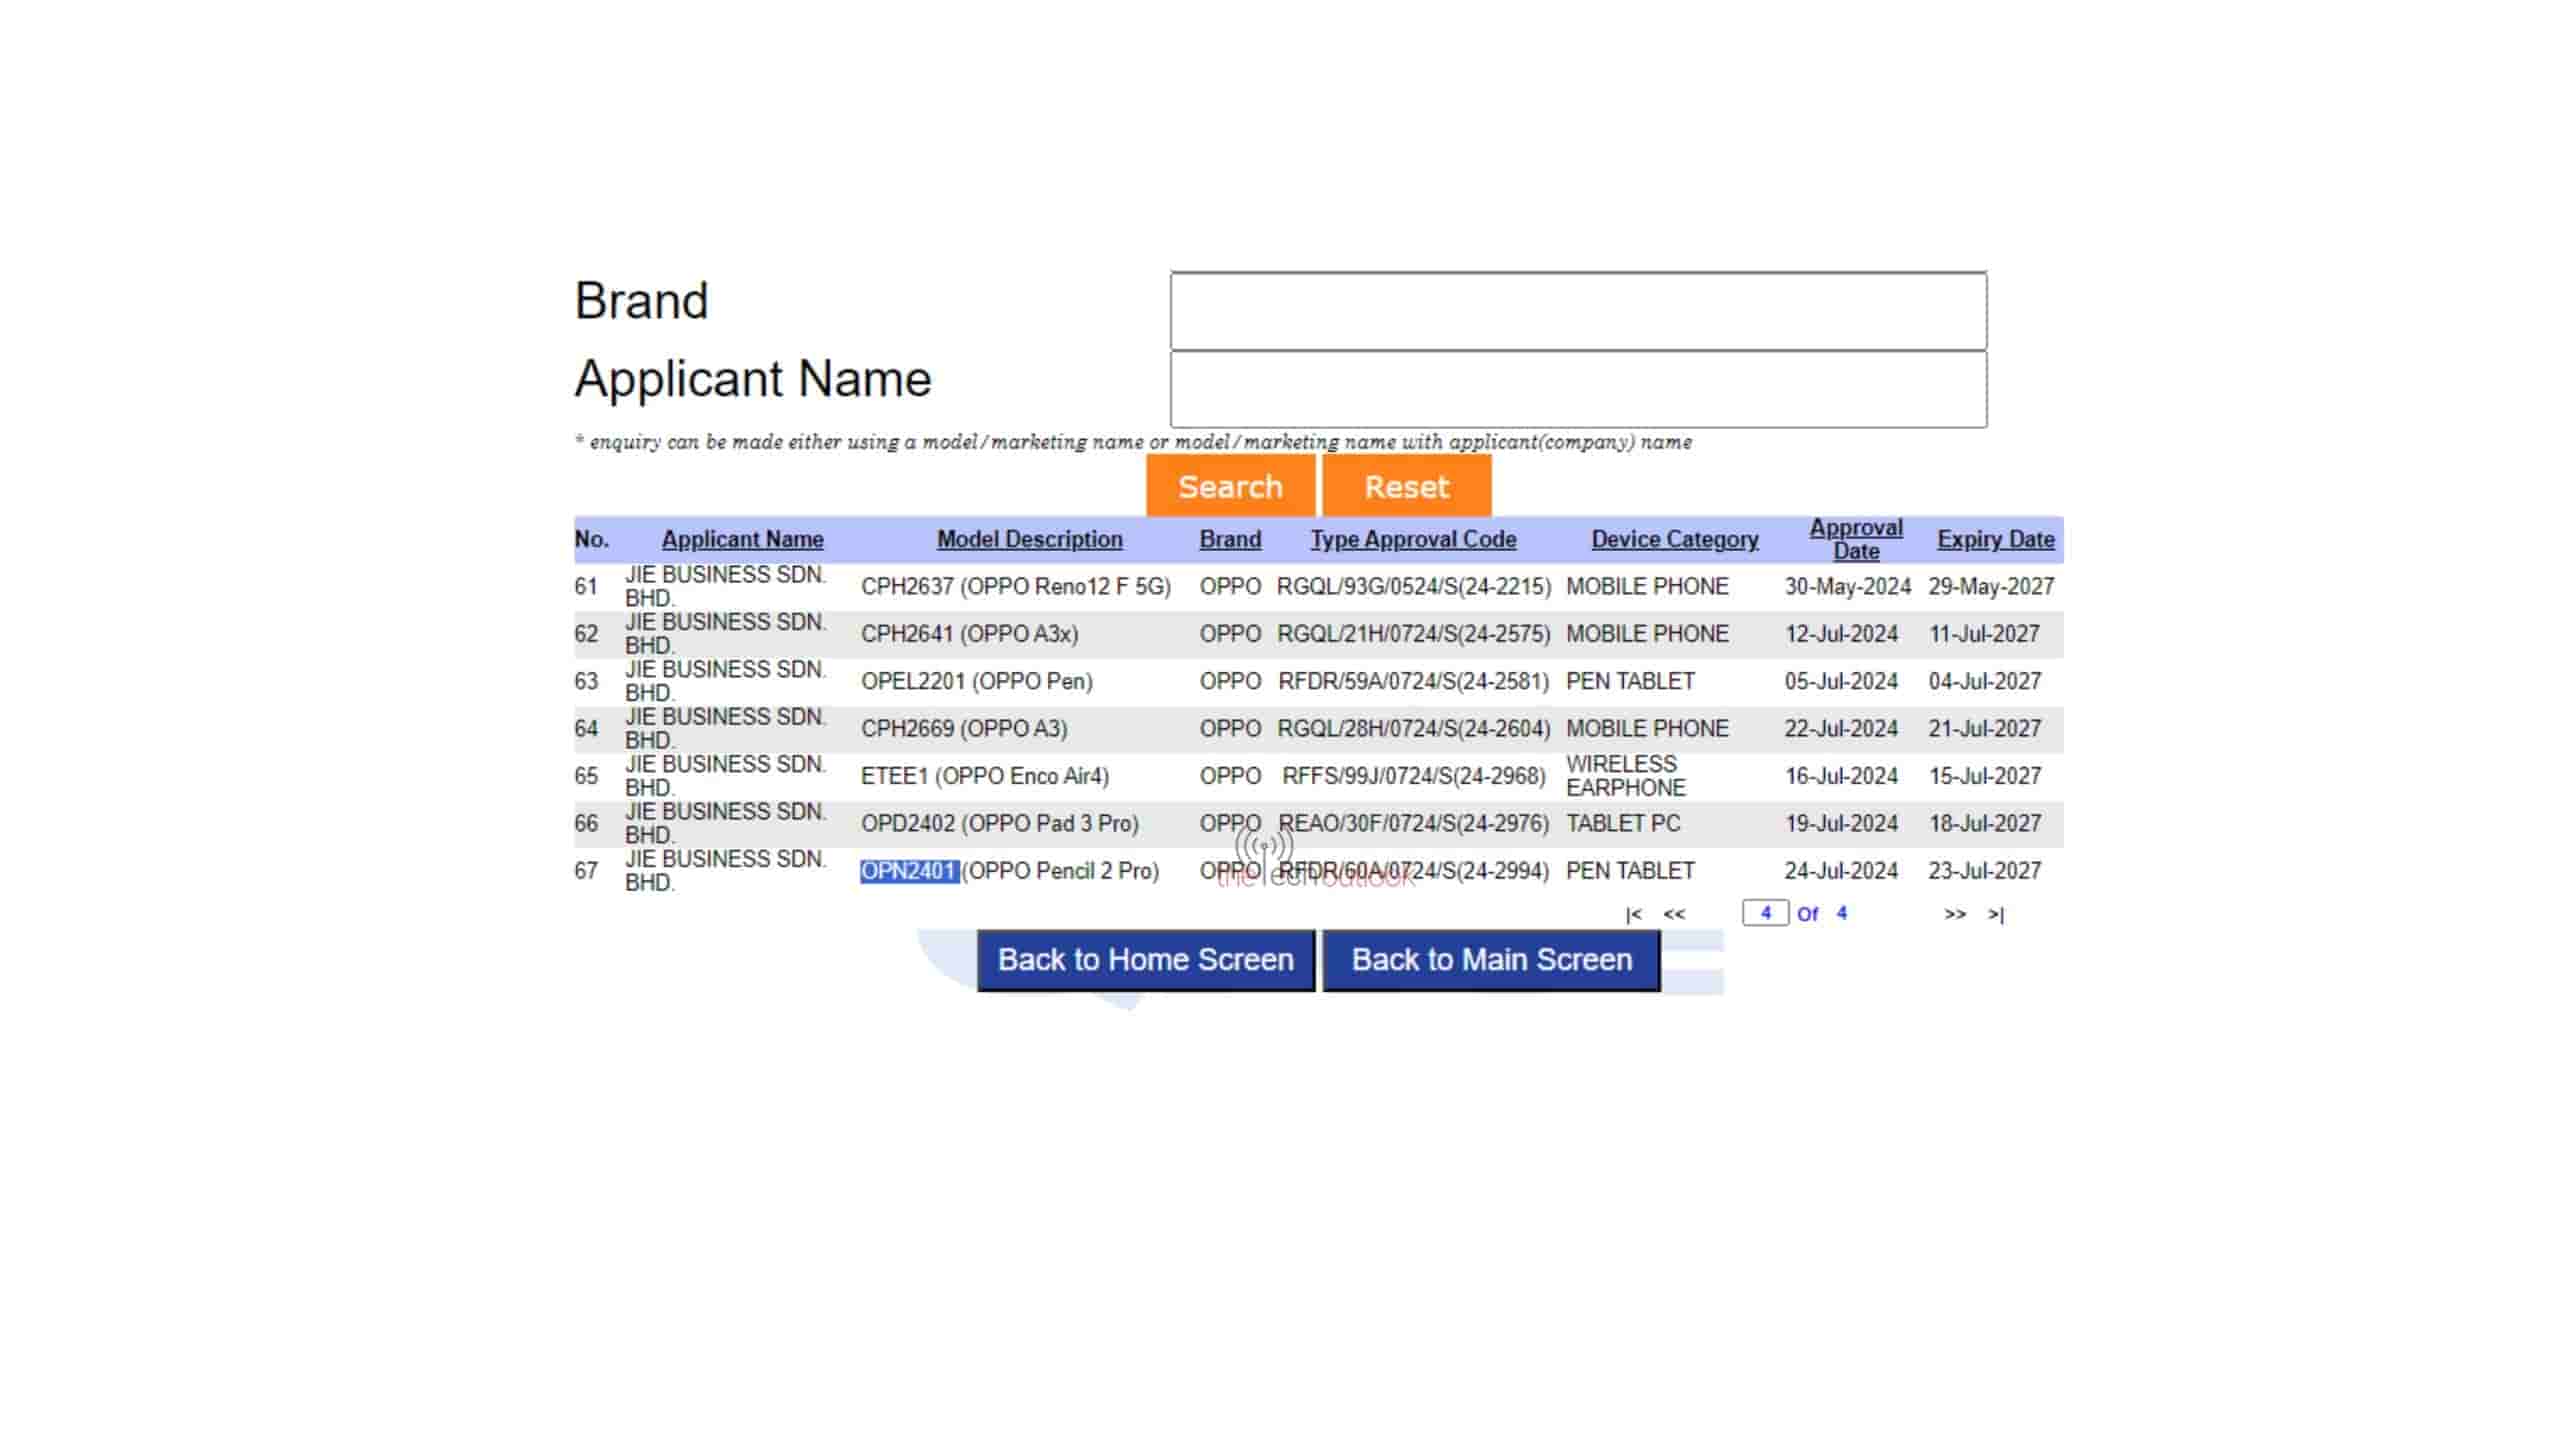Sort by Device Category column header
The image size is (2560, 1440).
click(1674, 539)
